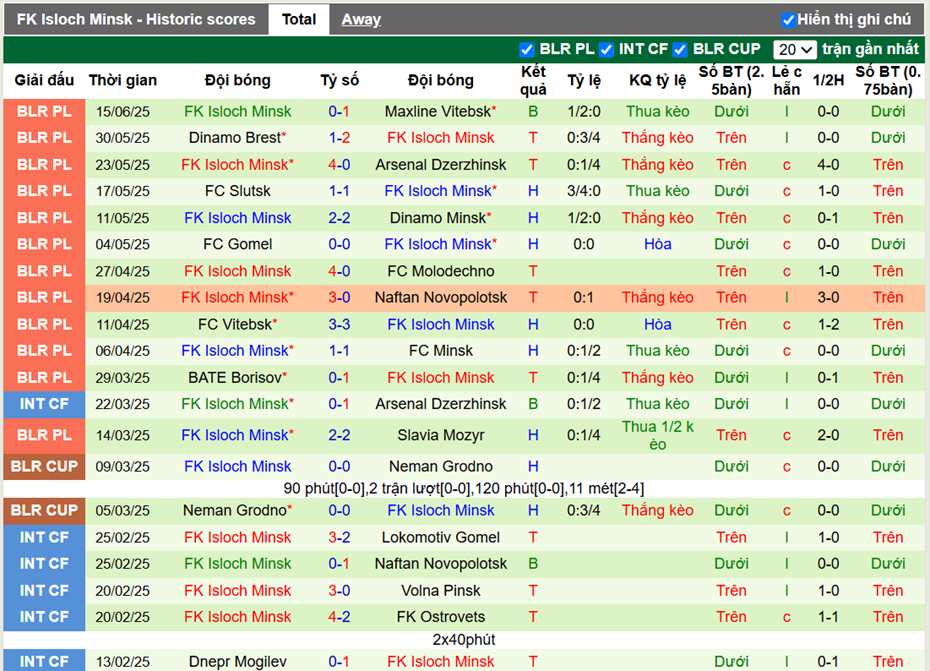
Task: Select the date 11/05/25
Action: click(123, 218)
